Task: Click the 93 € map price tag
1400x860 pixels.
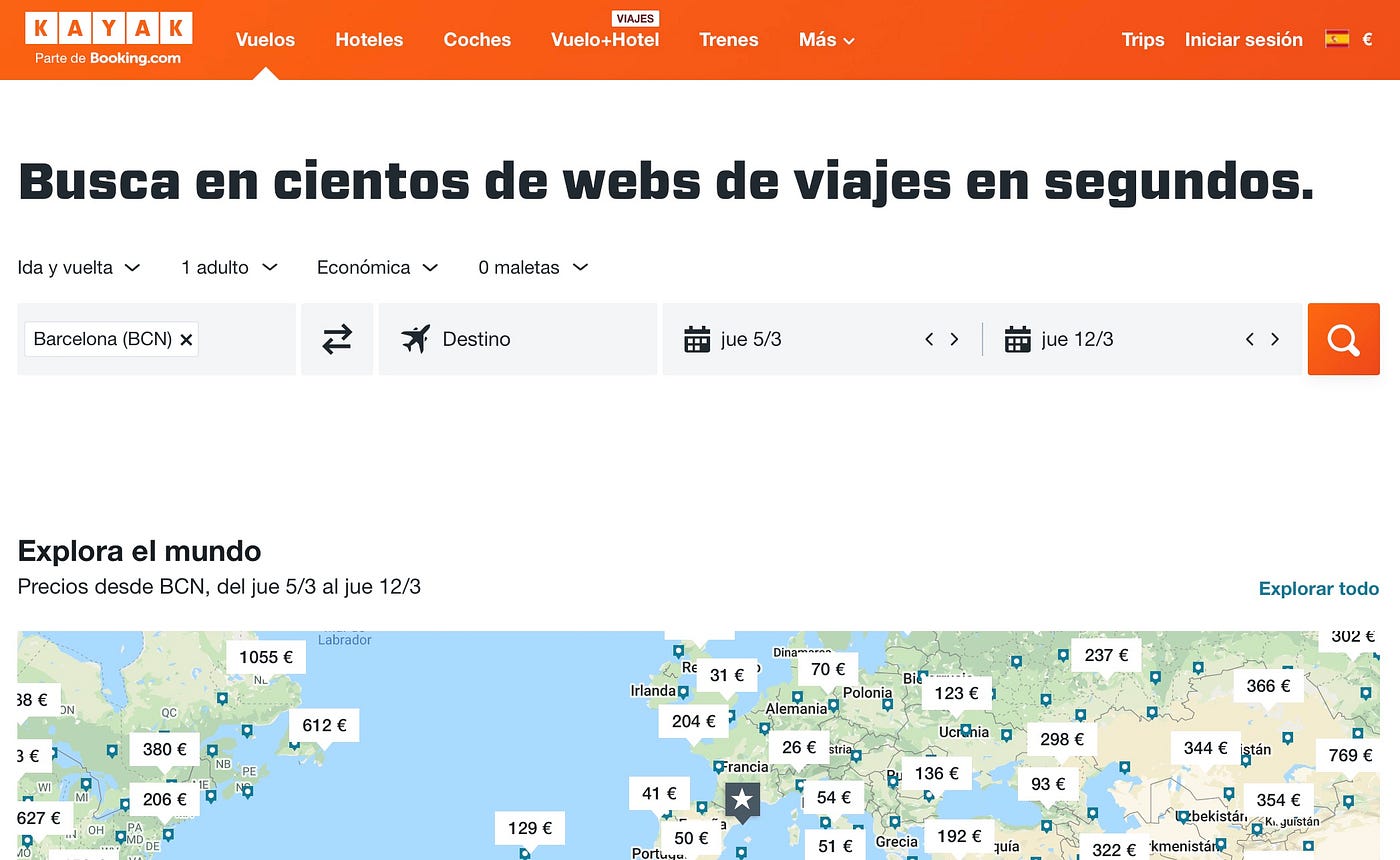Action: point(1048,784)
